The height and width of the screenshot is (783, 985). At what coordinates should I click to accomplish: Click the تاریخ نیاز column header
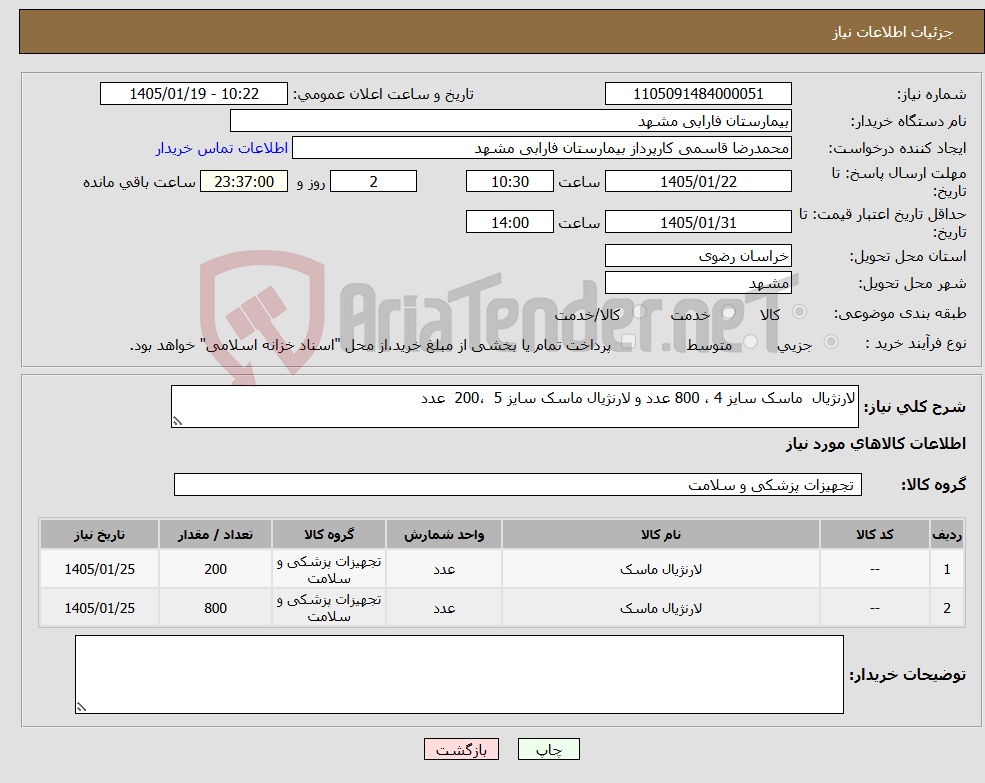[99, 534]
